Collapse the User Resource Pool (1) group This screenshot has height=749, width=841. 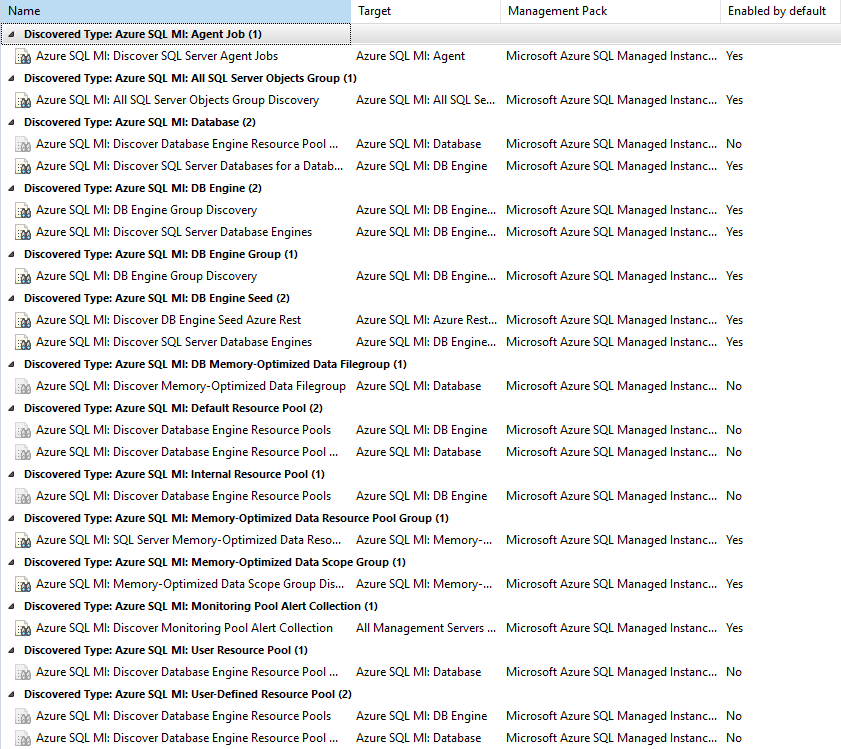[x=11, y=650]
